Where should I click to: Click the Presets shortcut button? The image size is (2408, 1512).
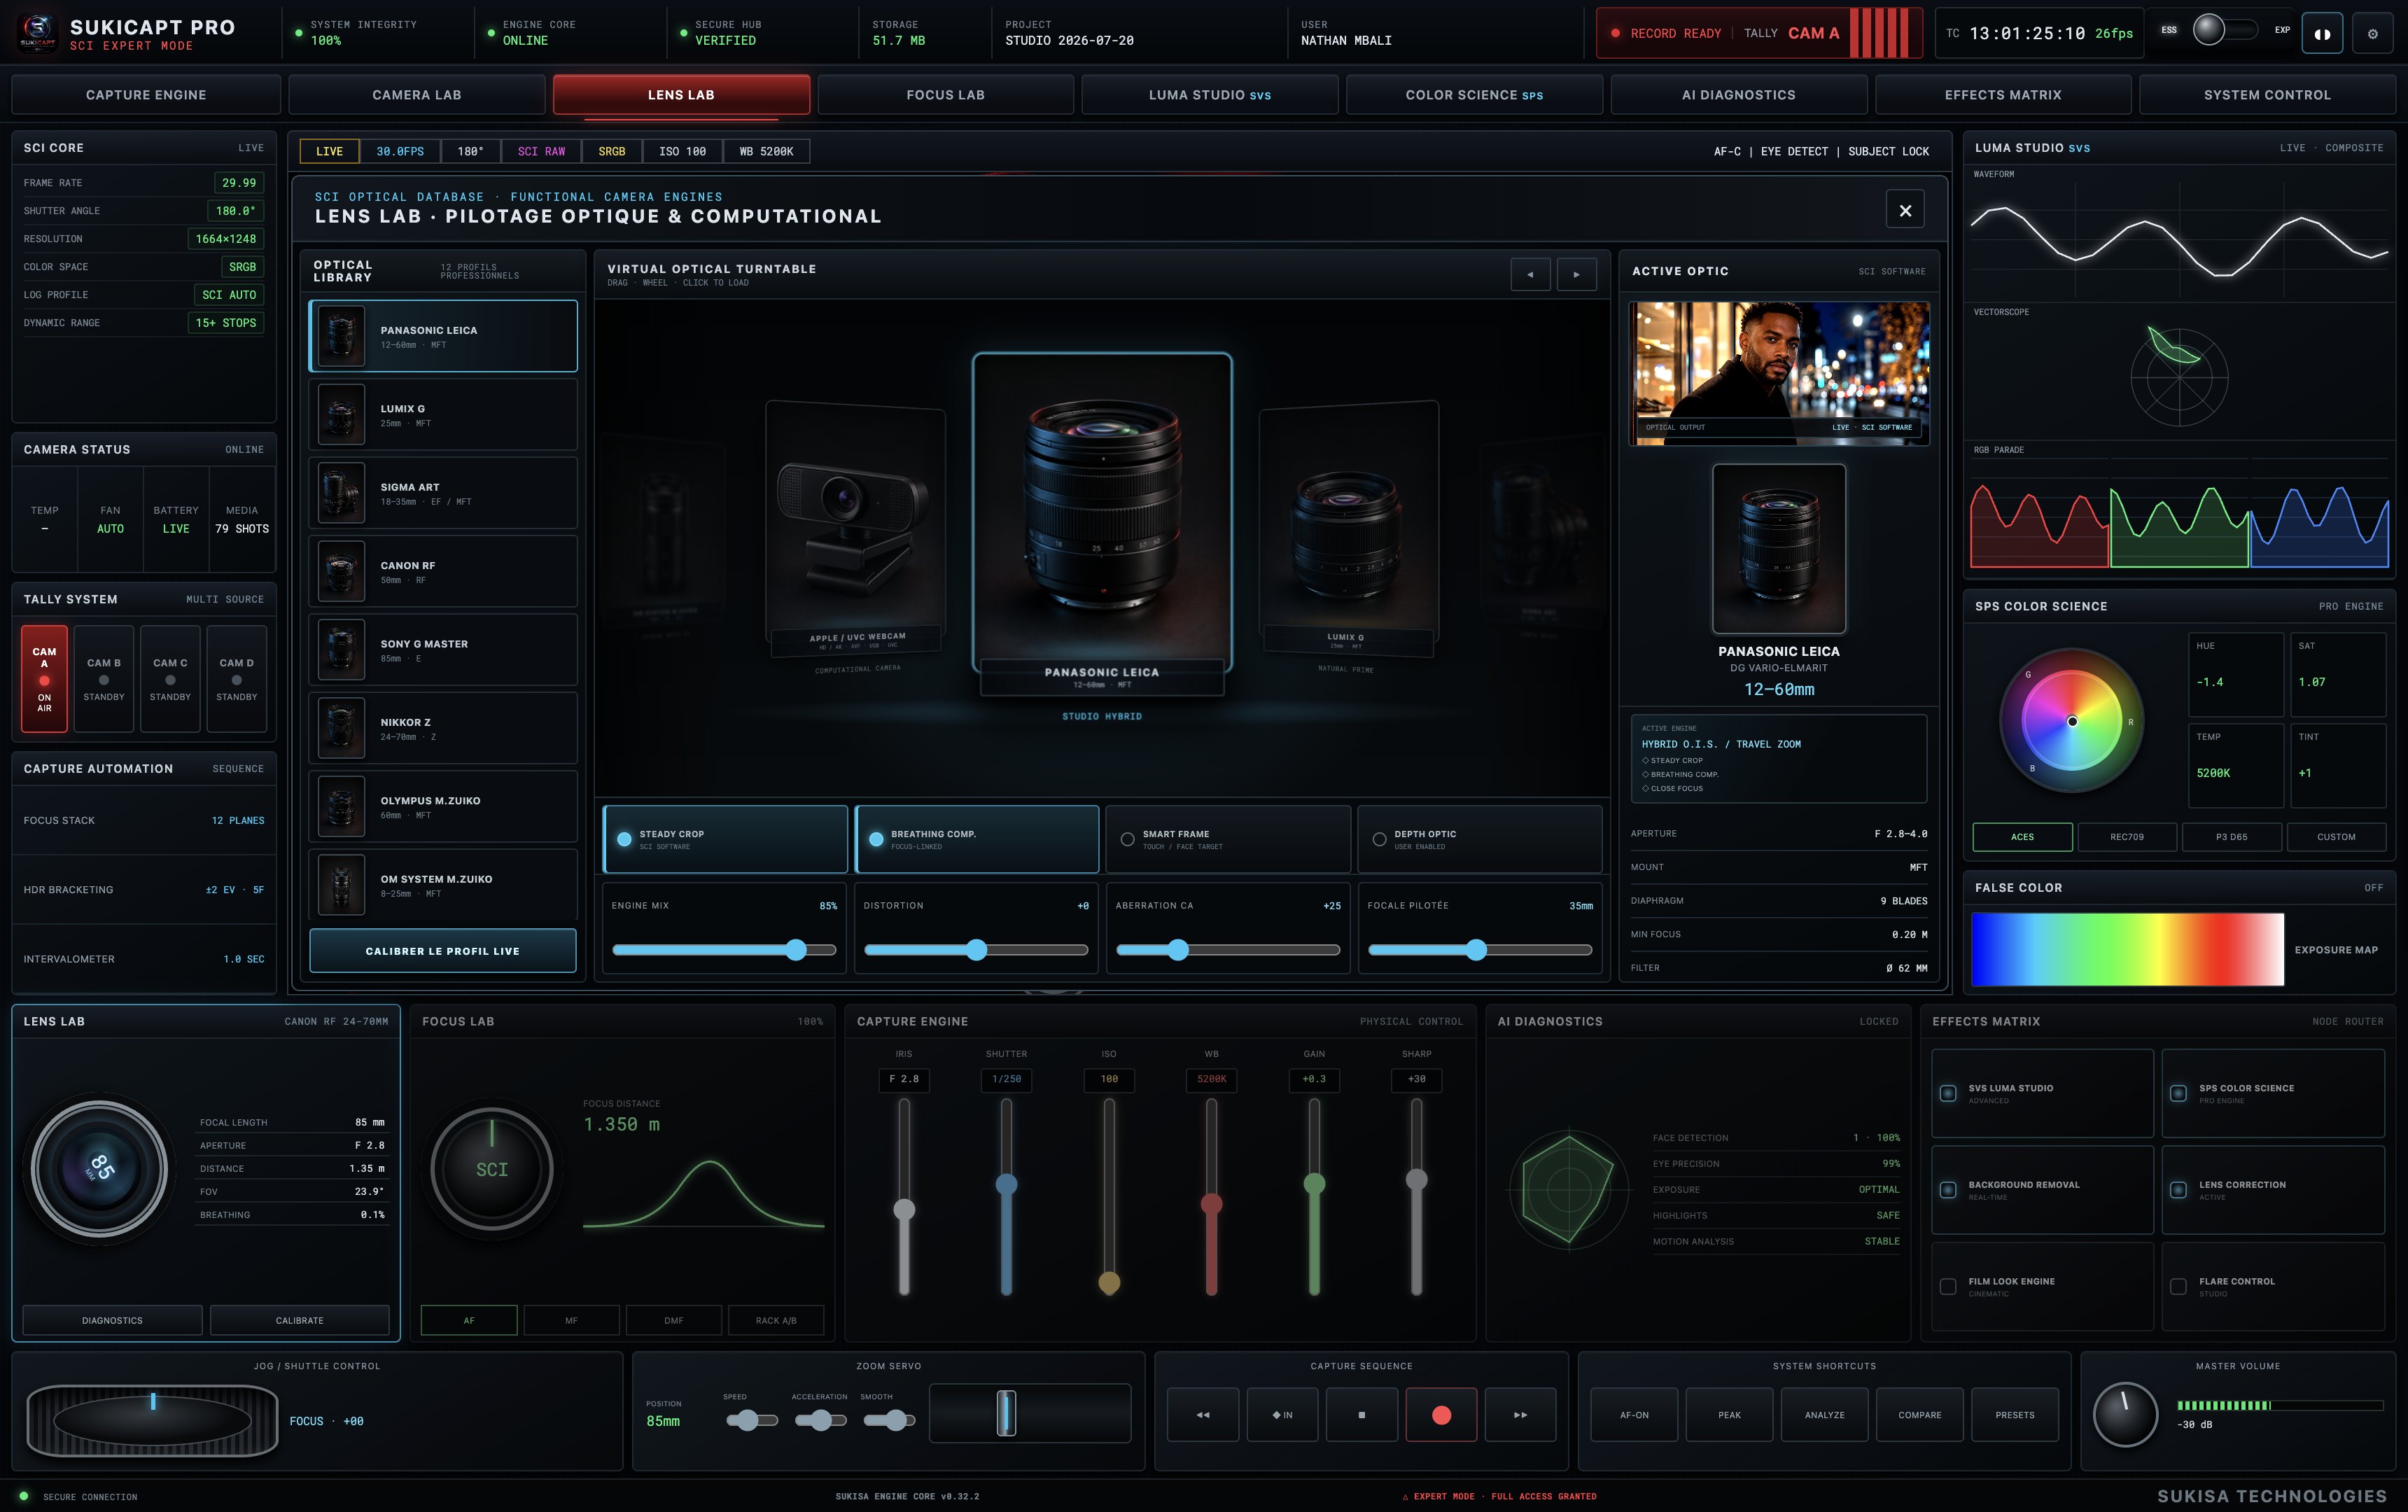click(x=2015, y=1414)
